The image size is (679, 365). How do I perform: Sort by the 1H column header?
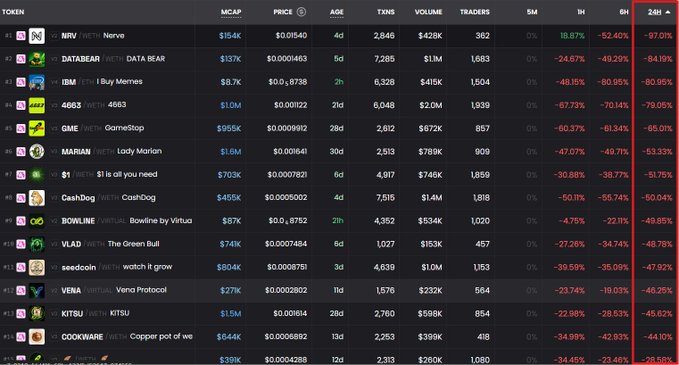(581, 12)
